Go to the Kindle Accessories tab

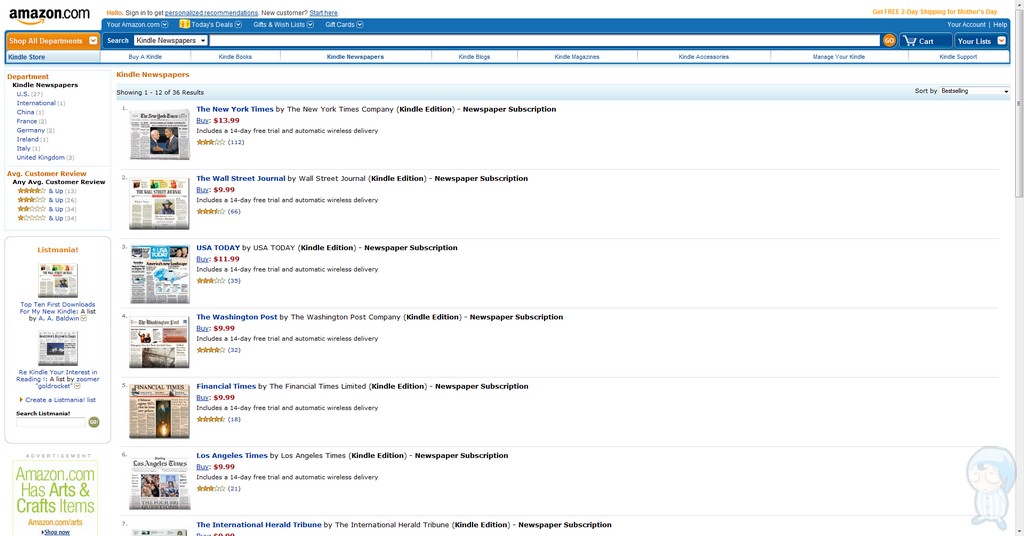tap(703, 57)
